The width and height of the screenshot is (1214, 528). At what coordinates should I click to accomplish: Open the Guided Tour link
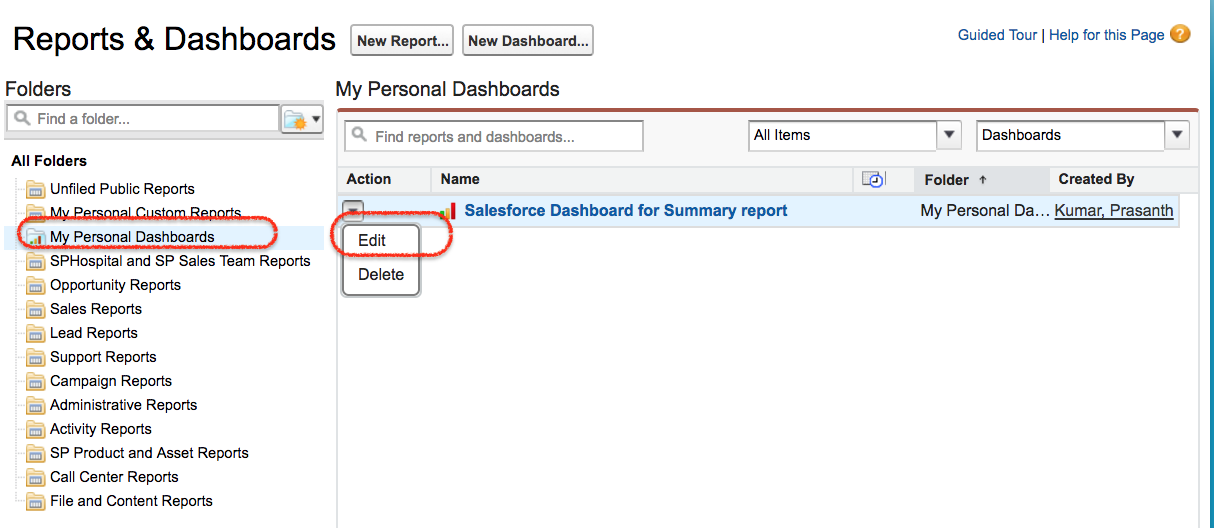(997, 35)
